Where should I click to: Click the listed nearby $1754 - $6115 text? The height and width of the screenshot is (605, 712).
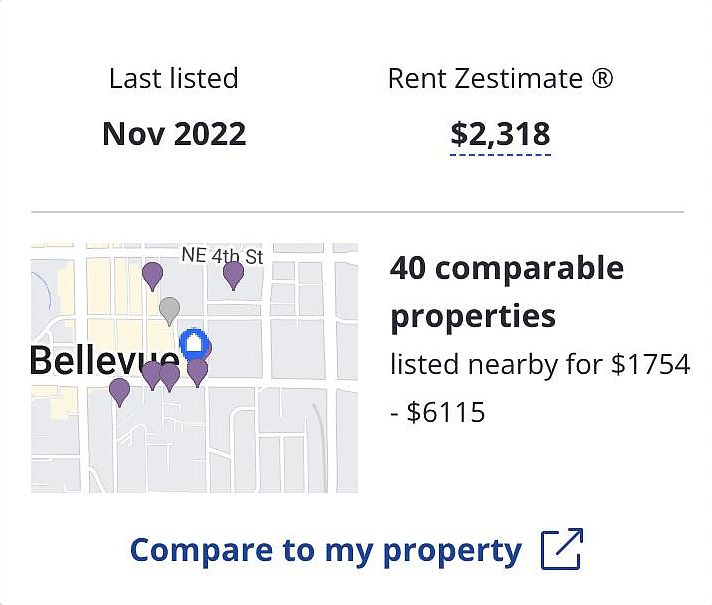539,387
